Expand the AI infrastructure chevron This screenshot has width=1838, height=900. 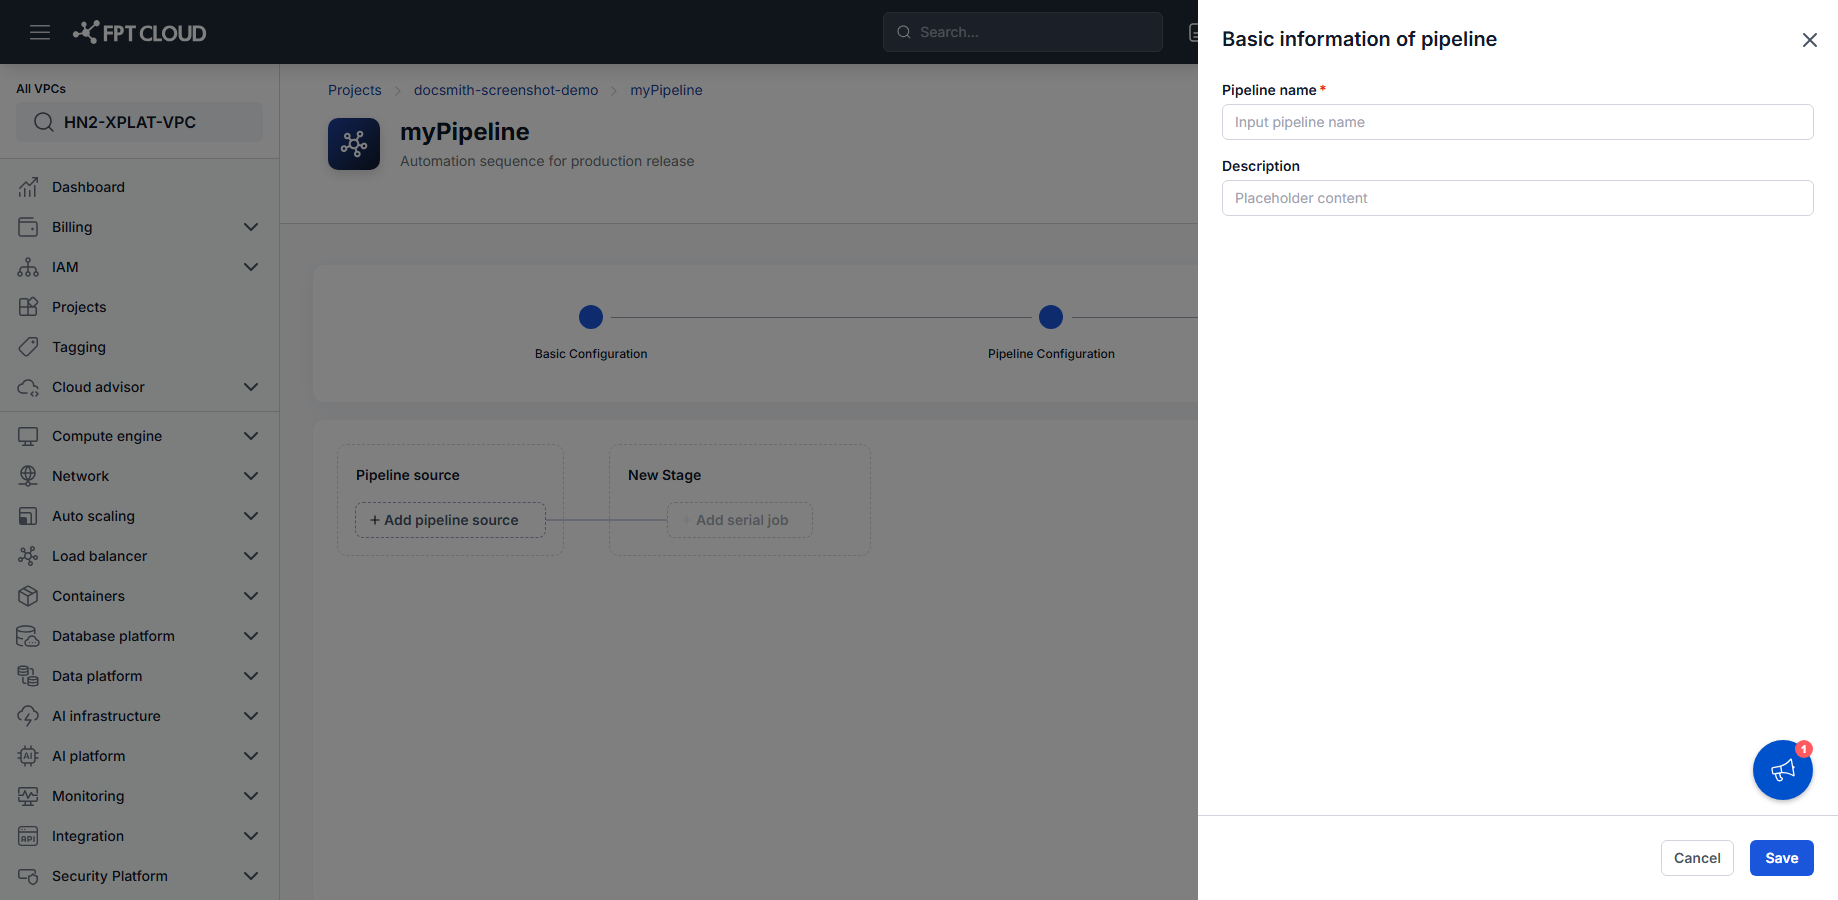[251, 716]
